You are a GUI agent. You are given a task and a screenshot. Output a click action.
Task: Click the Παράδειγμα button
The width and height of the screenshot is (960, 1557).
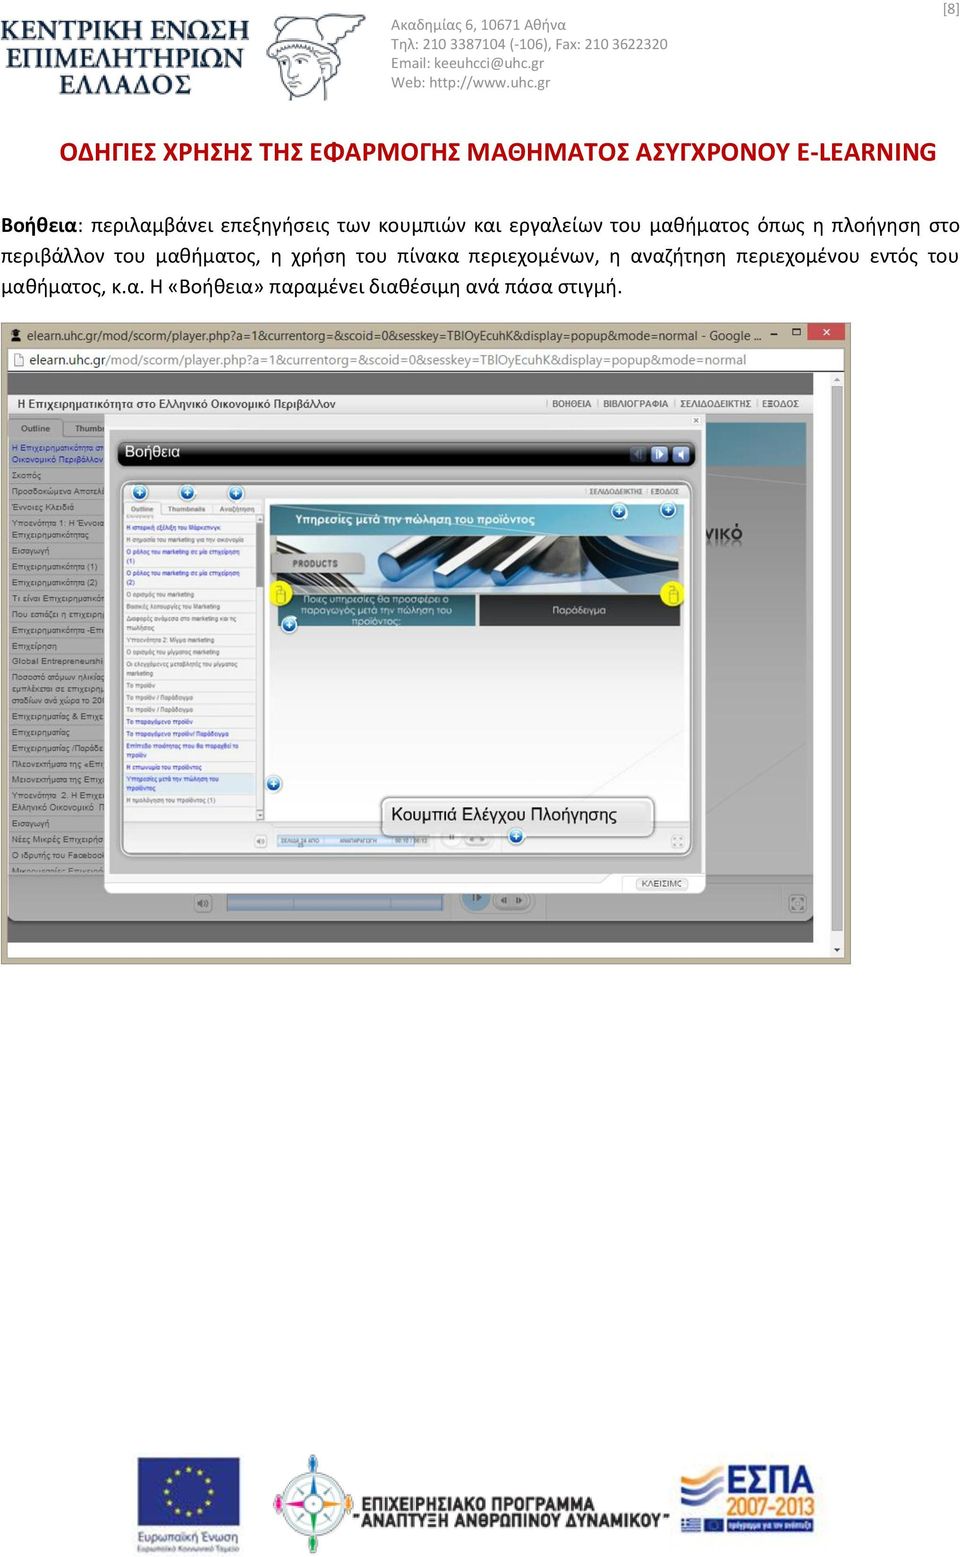[579, 610]
